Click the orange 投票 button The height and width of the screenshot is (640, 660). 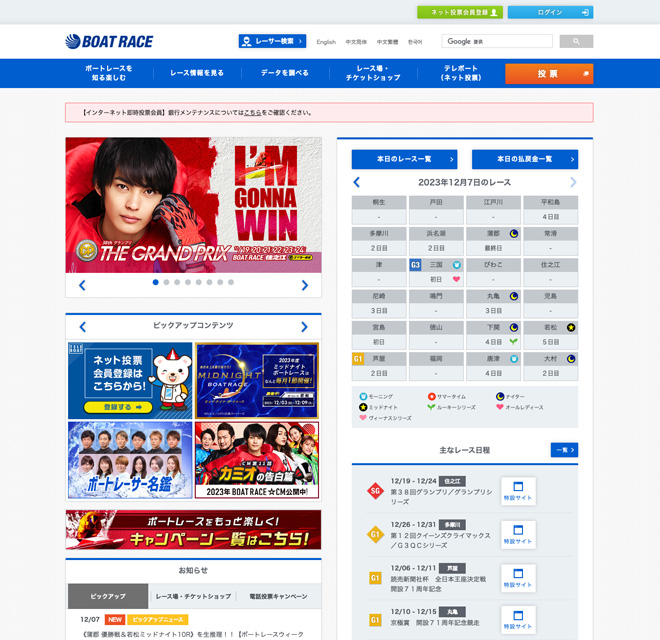[549, 74]
